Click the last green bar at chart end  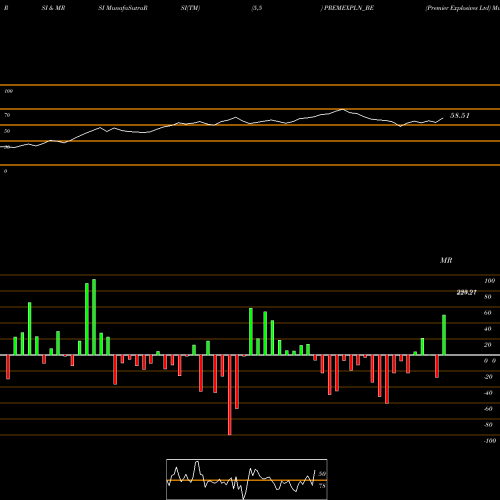pyautogui.click(x=444, y=335)
